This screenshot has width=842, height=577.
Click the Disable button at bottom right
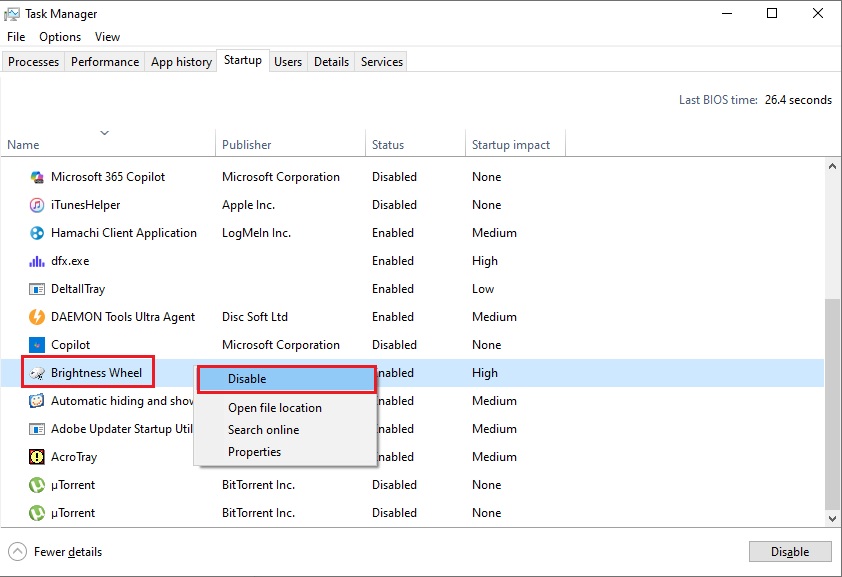[x=790, y=552]
